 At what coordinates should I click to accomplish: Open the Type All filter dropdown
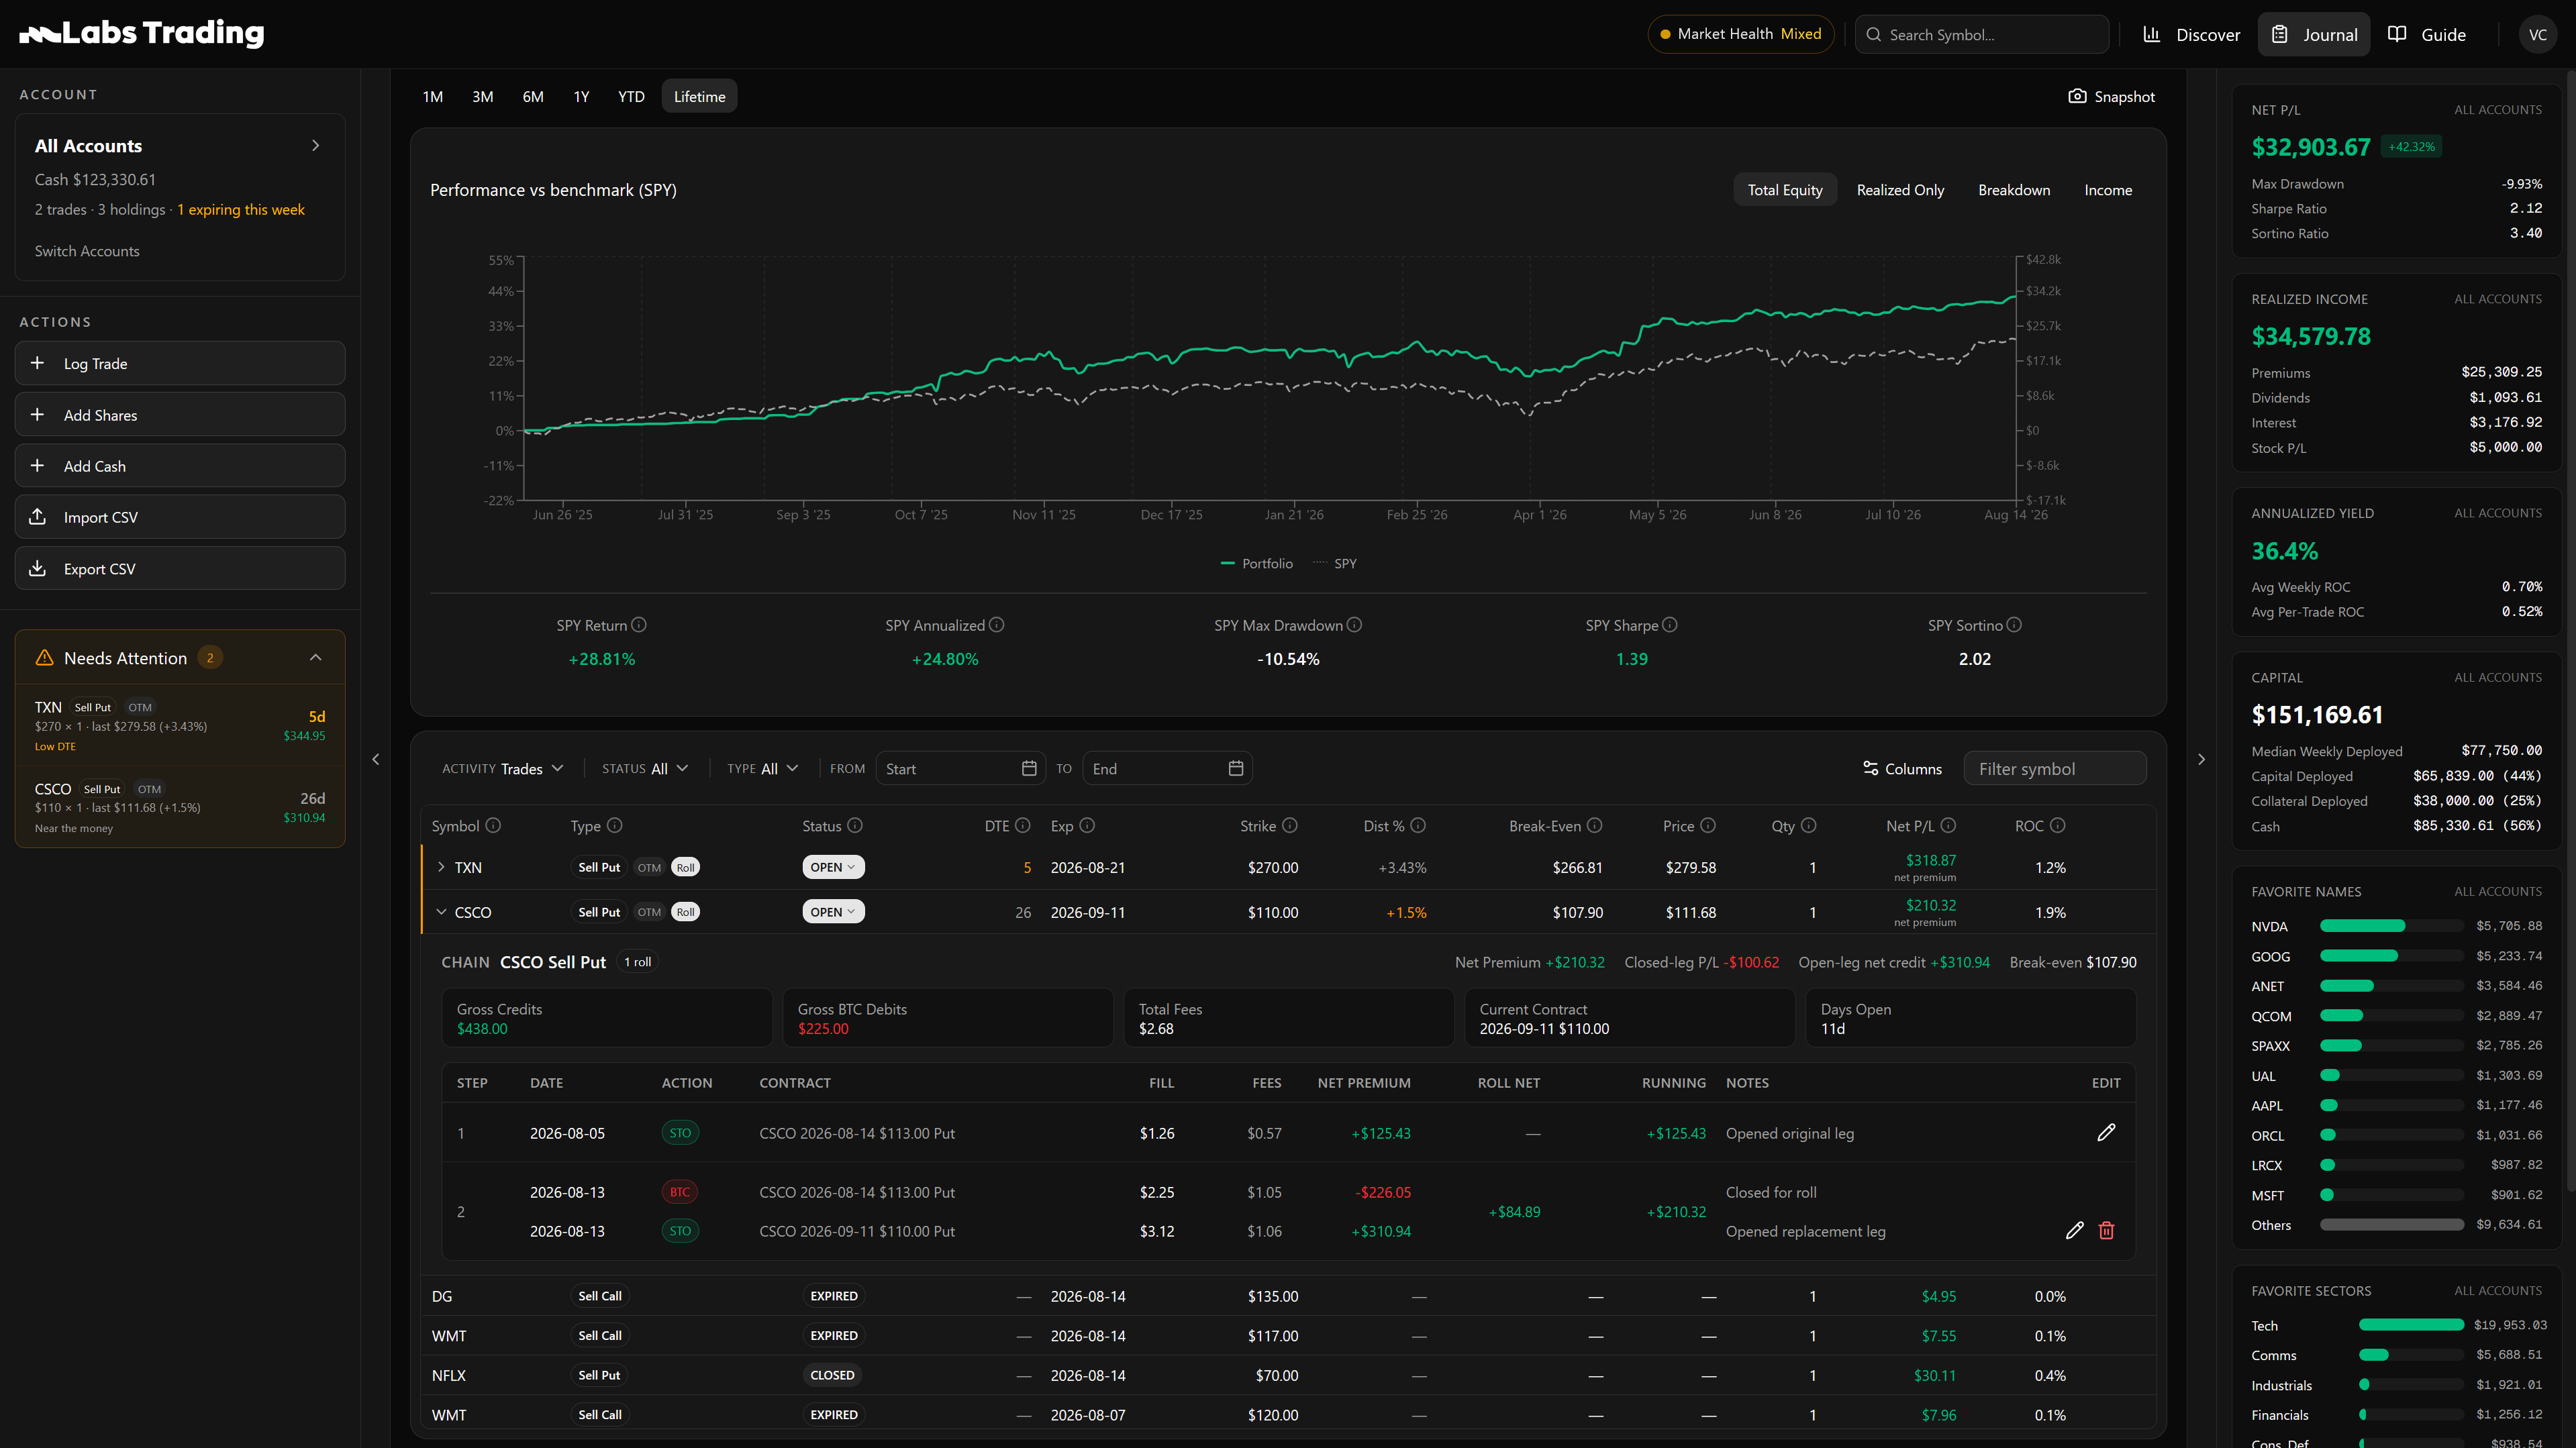point(762,768)
